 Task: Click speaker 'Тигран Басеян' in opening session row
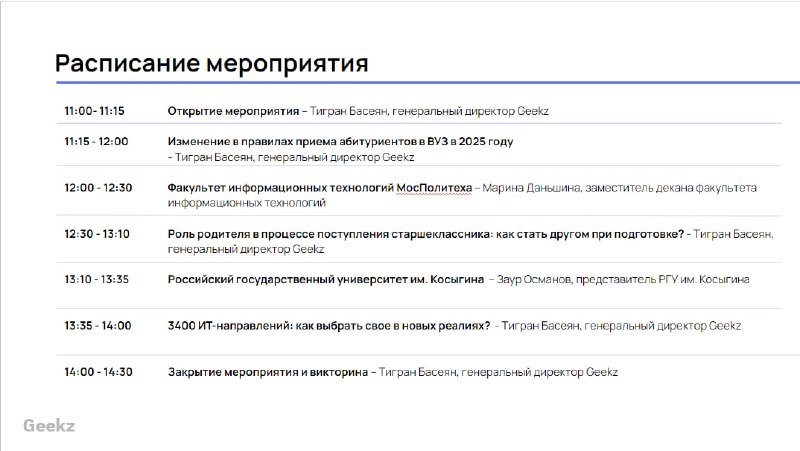(x=348, y=111)
